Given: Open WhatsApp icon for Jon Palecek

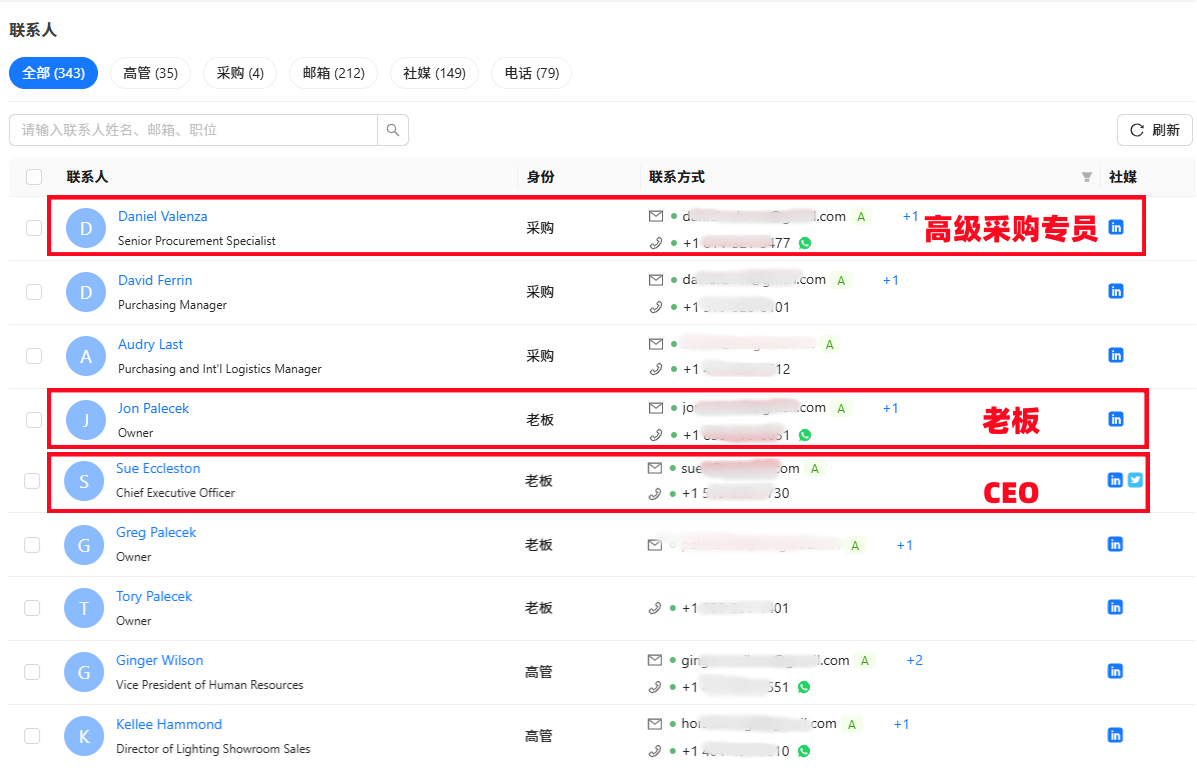Looking at the screenshot, I should tap(805, 435).
